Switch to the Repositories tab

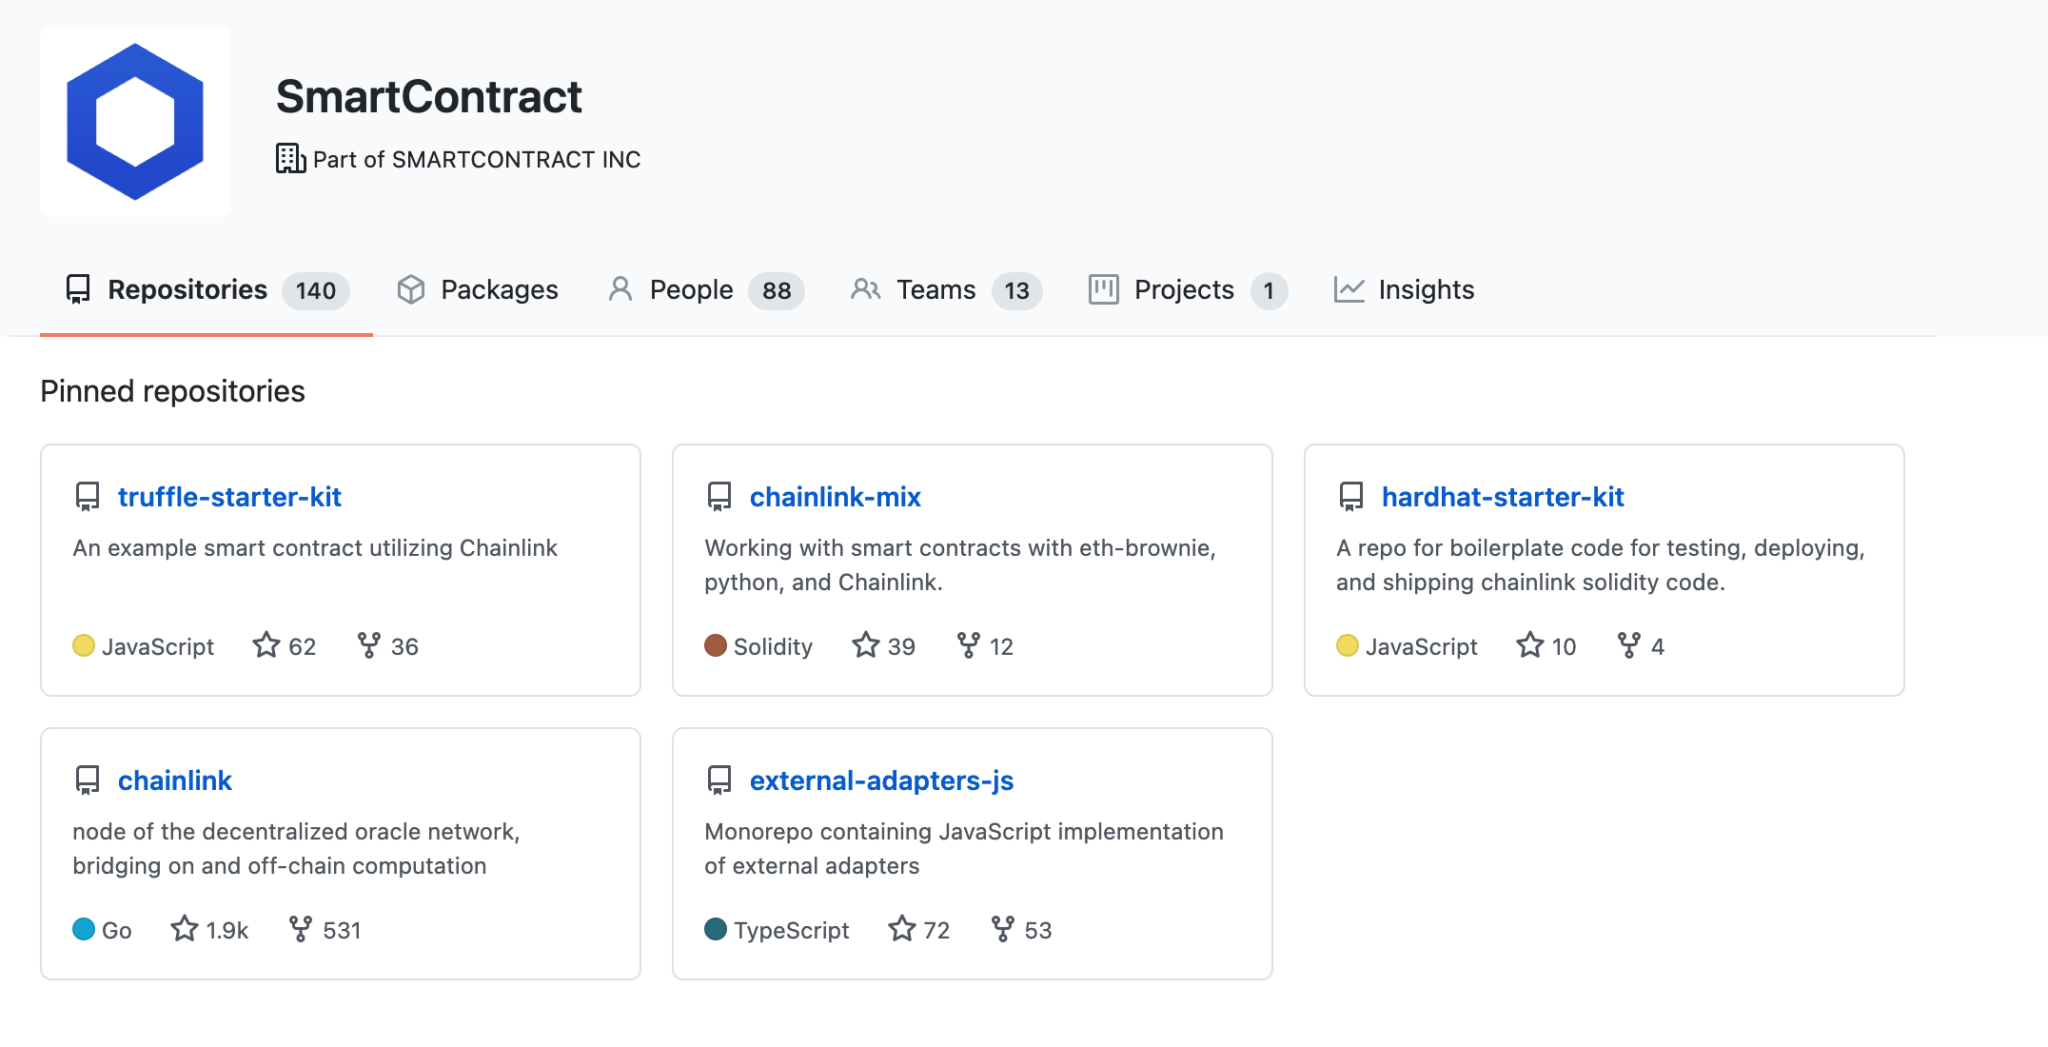pos(187,290)
